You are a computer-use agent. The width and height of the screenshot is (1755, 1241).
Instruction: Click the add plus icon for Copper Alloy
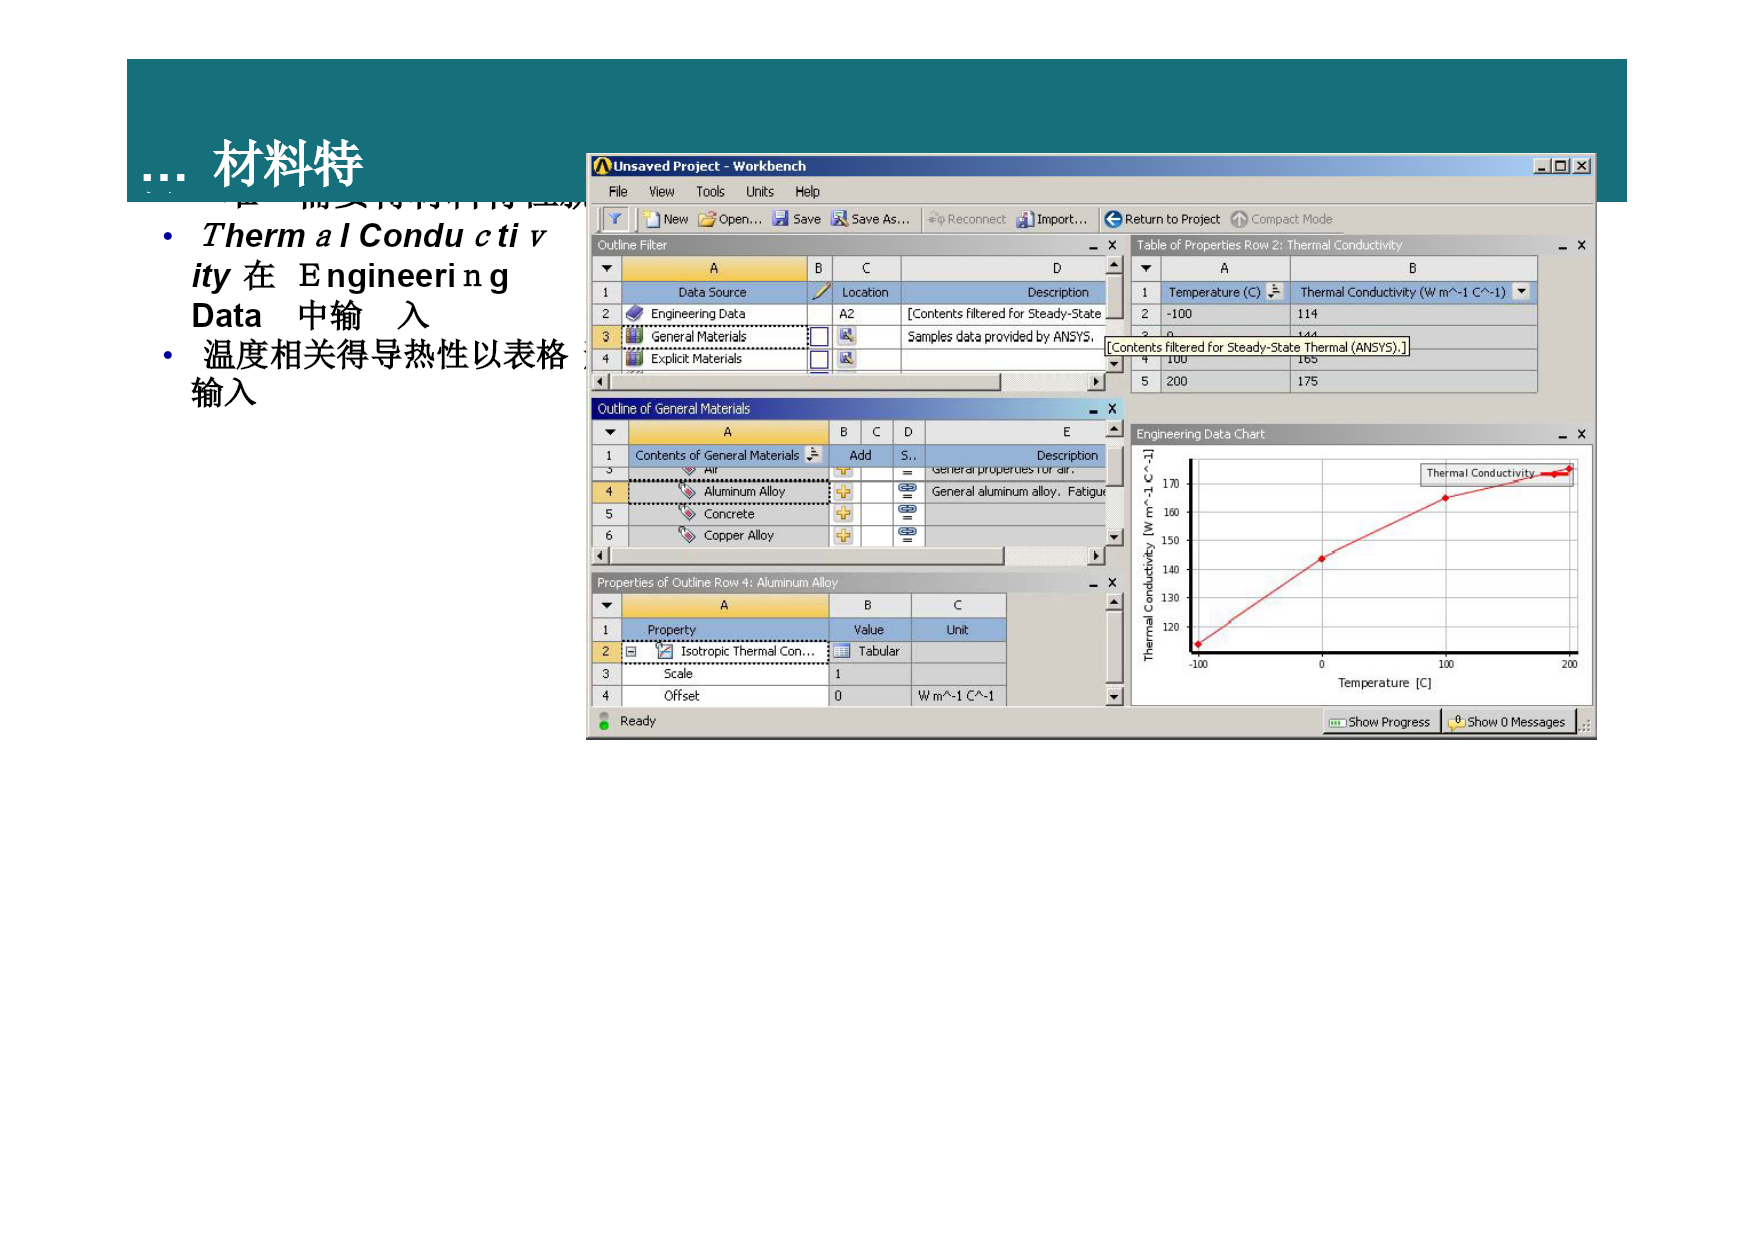pos(844,536)
